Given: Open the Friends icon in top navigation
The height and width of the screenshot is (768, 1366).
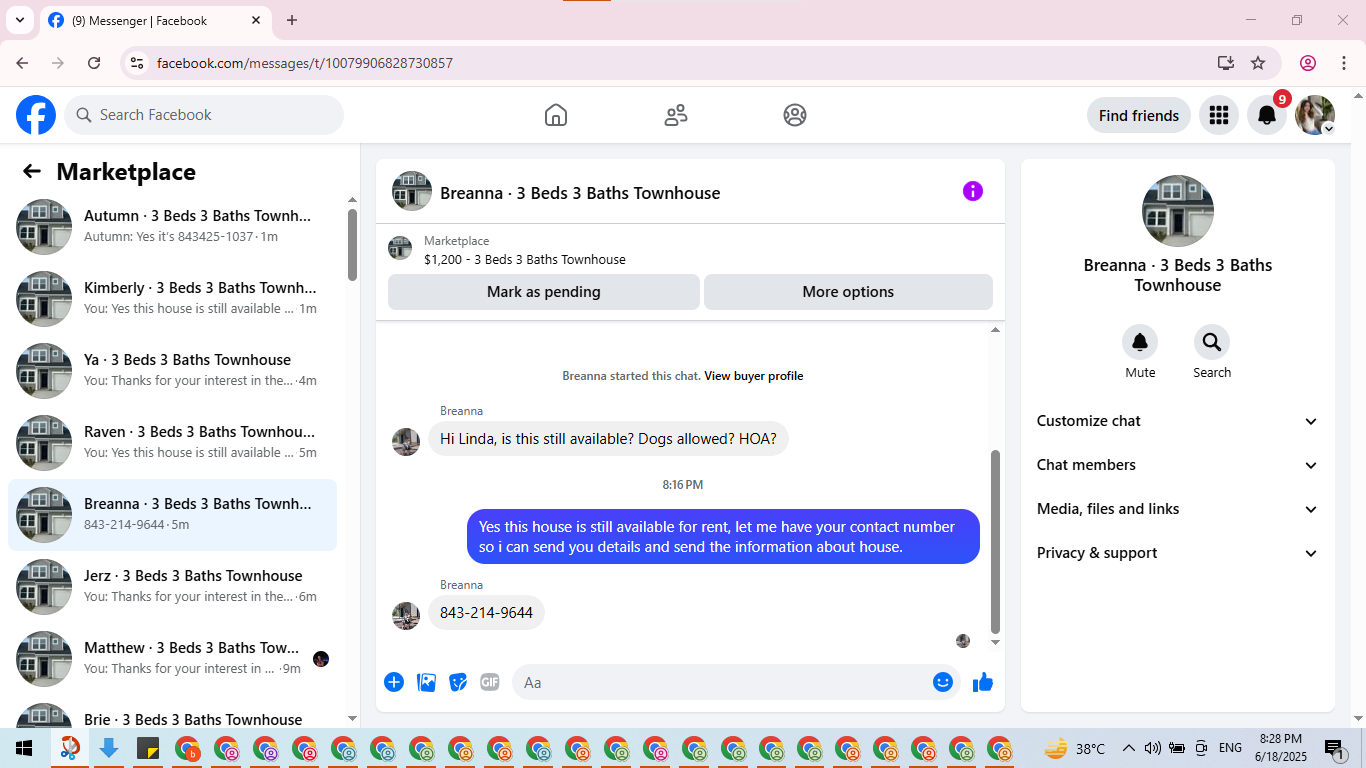Looking at the screenshot, I should coord(676,115).
